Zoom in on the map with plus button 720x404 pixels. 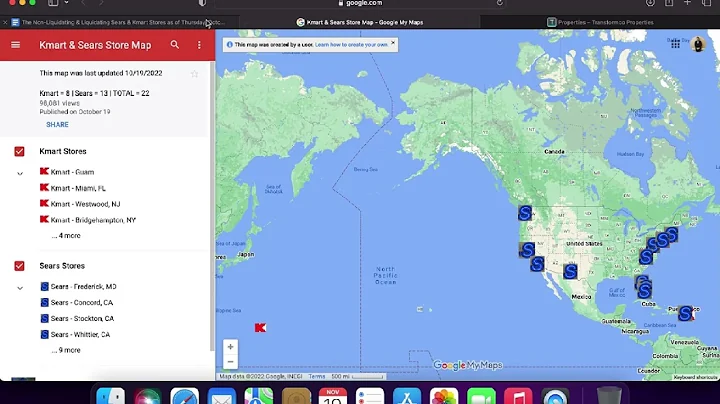pos(231,347)
